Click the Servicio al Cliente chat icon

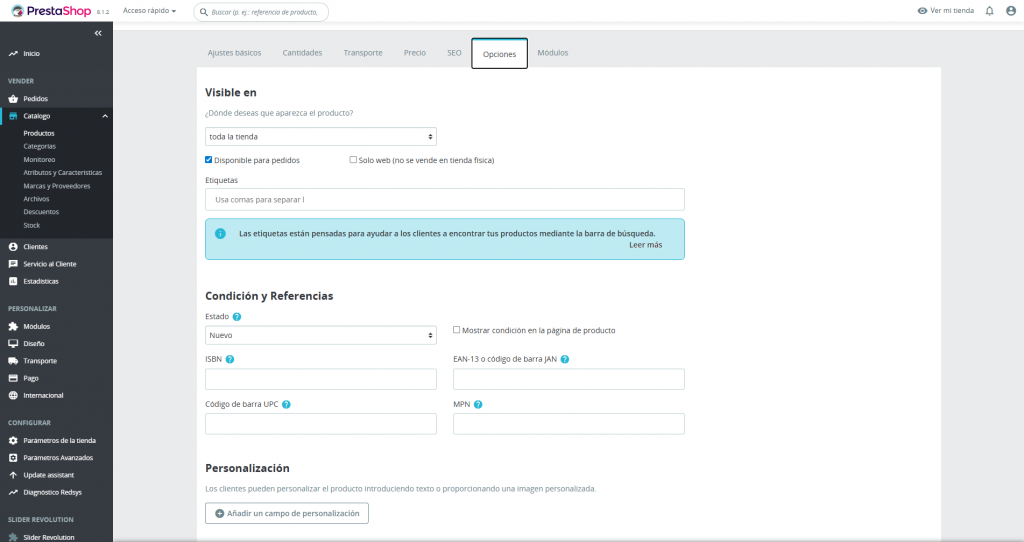13,264
